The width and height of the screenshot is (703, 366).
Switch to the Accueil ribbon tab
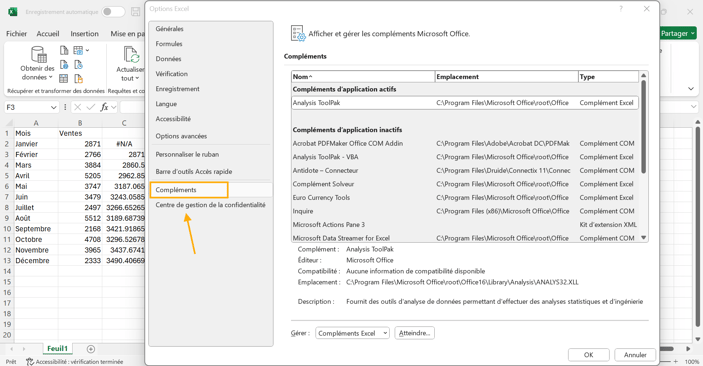pyautogui.click(x=48, y=34)
